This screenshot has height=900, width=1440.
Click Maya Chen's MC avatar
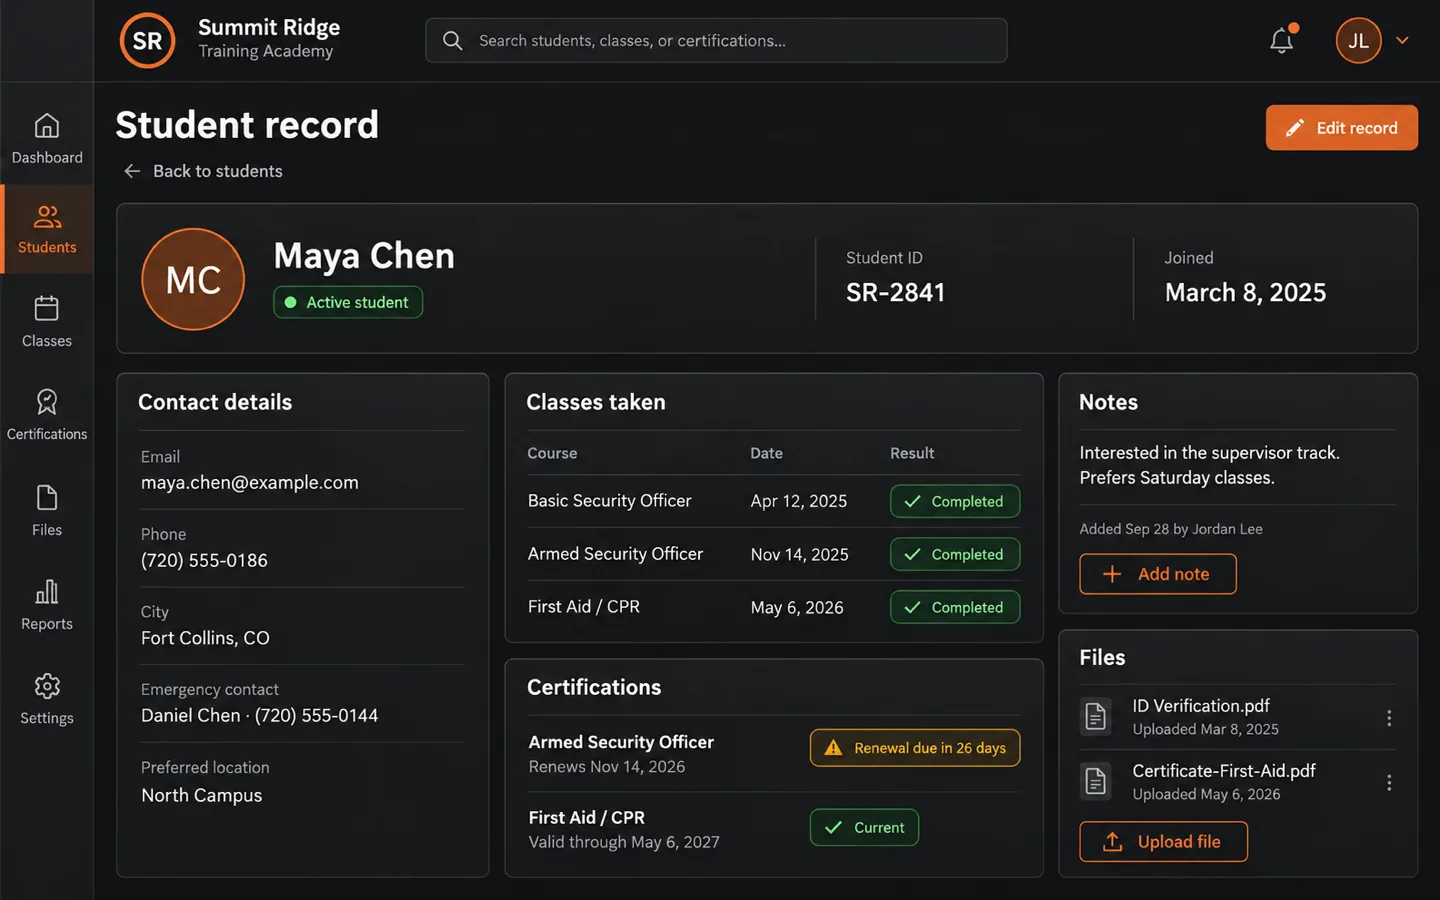point(193,279)
